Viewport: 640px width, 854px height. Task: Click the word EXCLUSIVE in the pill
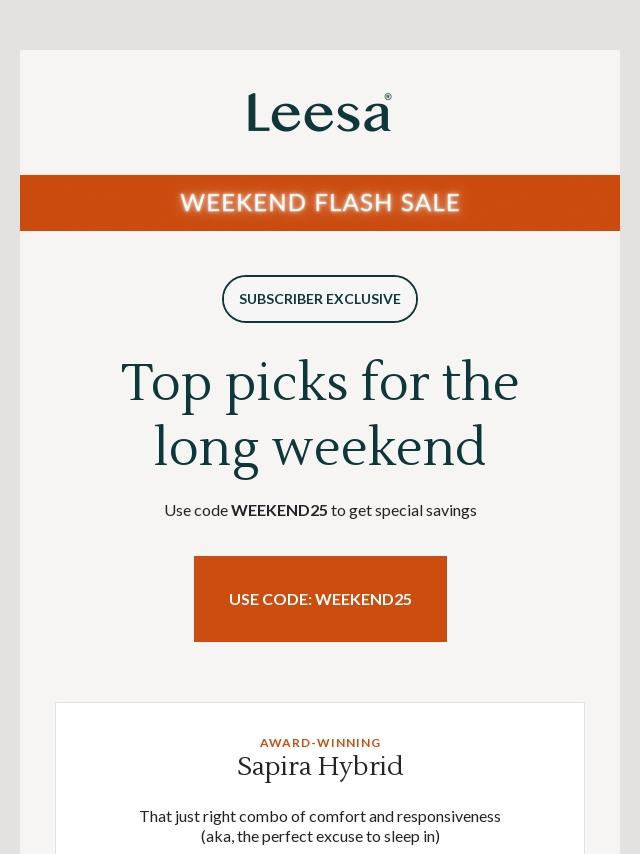click(361, 299)
